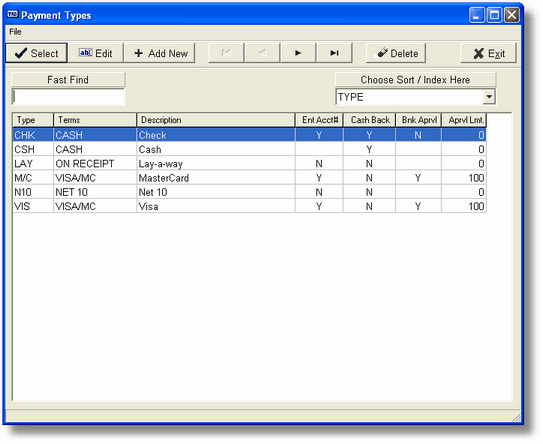This screenshot has width=543, height=444.
Task: Jump to last record arrow
Action: (335, 53)
